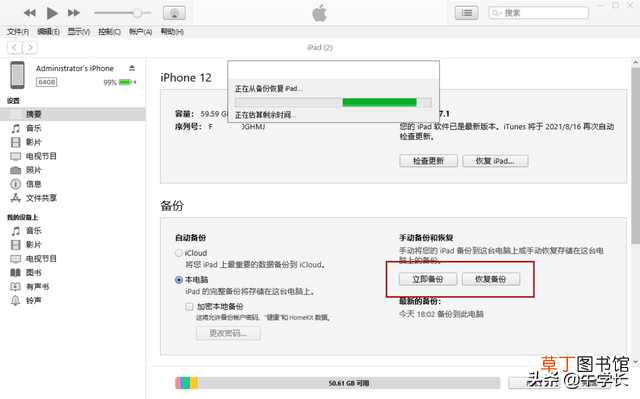Viewport: 640px width, 399px height.
Task: Open the 编辑(E) menu
Action: coord(48,32)
